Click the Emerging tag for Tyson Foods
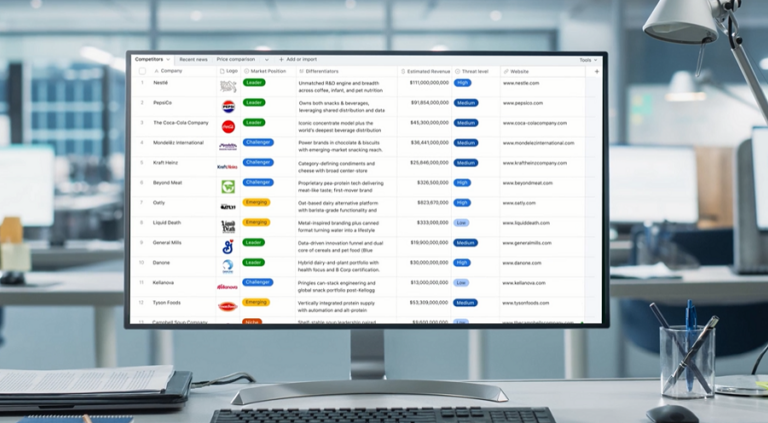Screen dimensions: 768x423 (x=256, y=302)
